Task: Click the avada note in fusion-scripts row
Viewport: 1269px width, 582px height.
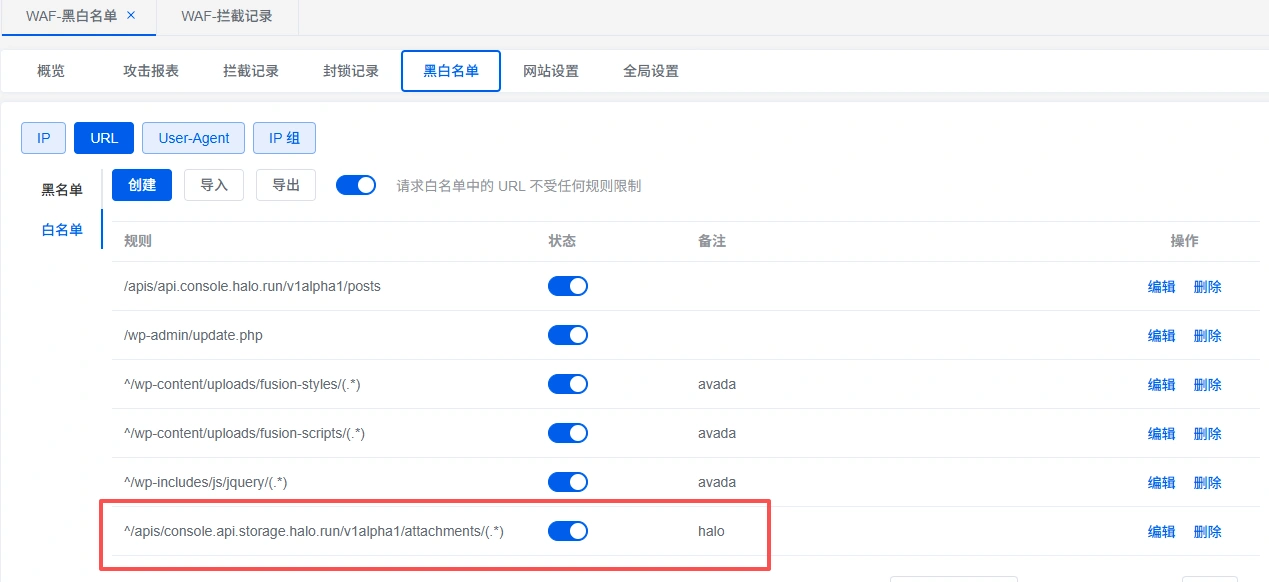Action: 717,433
